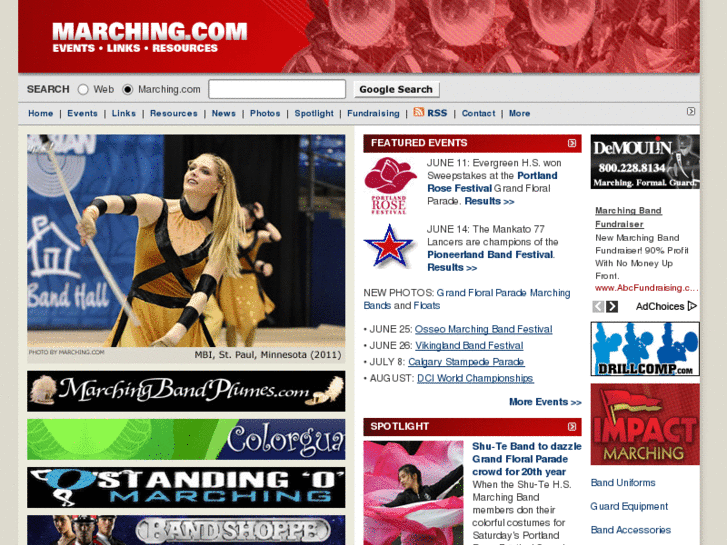Open the Guard Equipment link
The image size is (727, 545).
629,507
